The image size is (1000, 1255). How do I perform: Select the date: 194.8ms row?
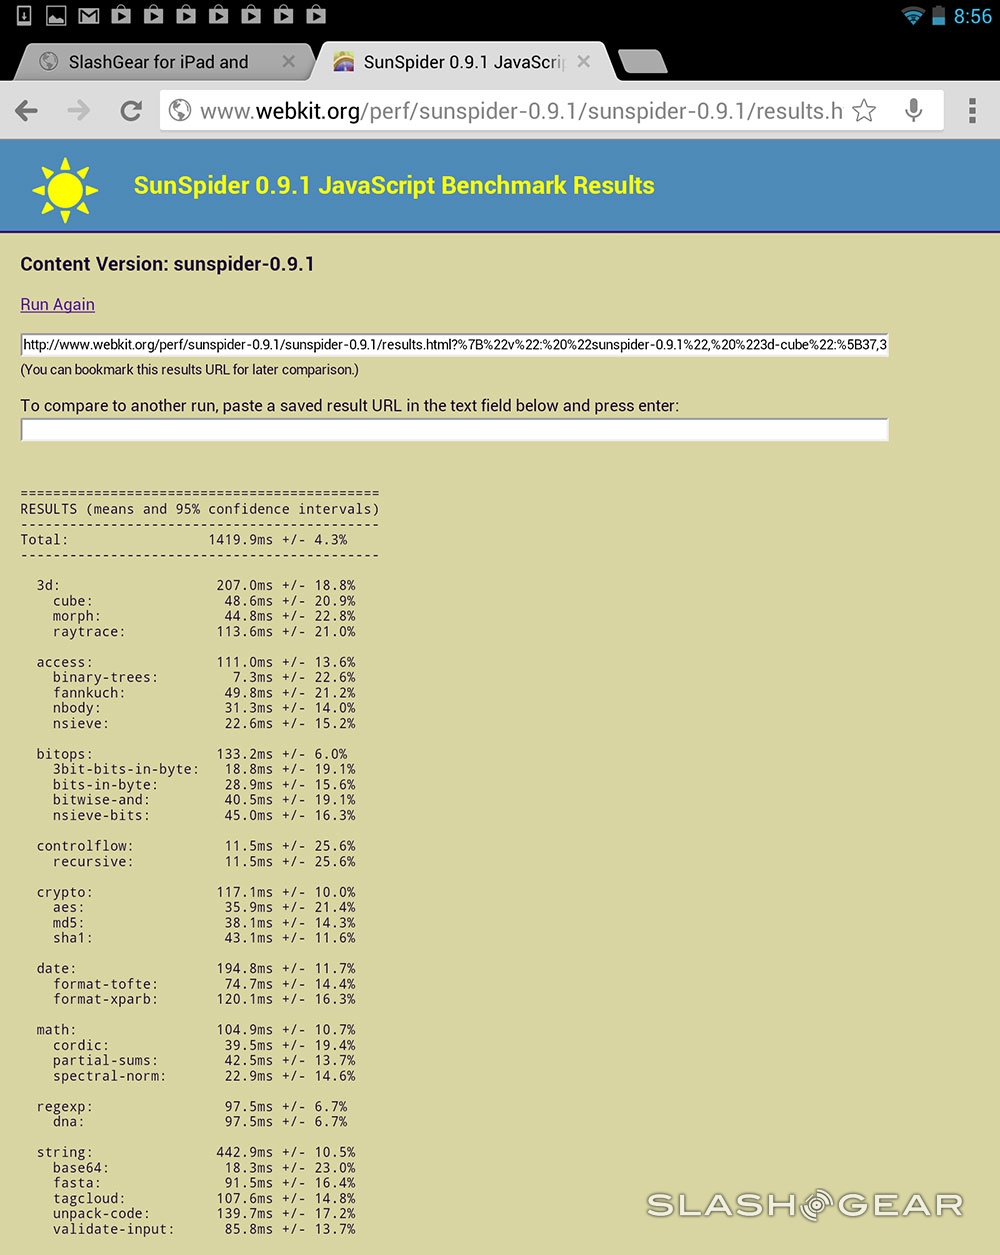click(x=196, y=969)
